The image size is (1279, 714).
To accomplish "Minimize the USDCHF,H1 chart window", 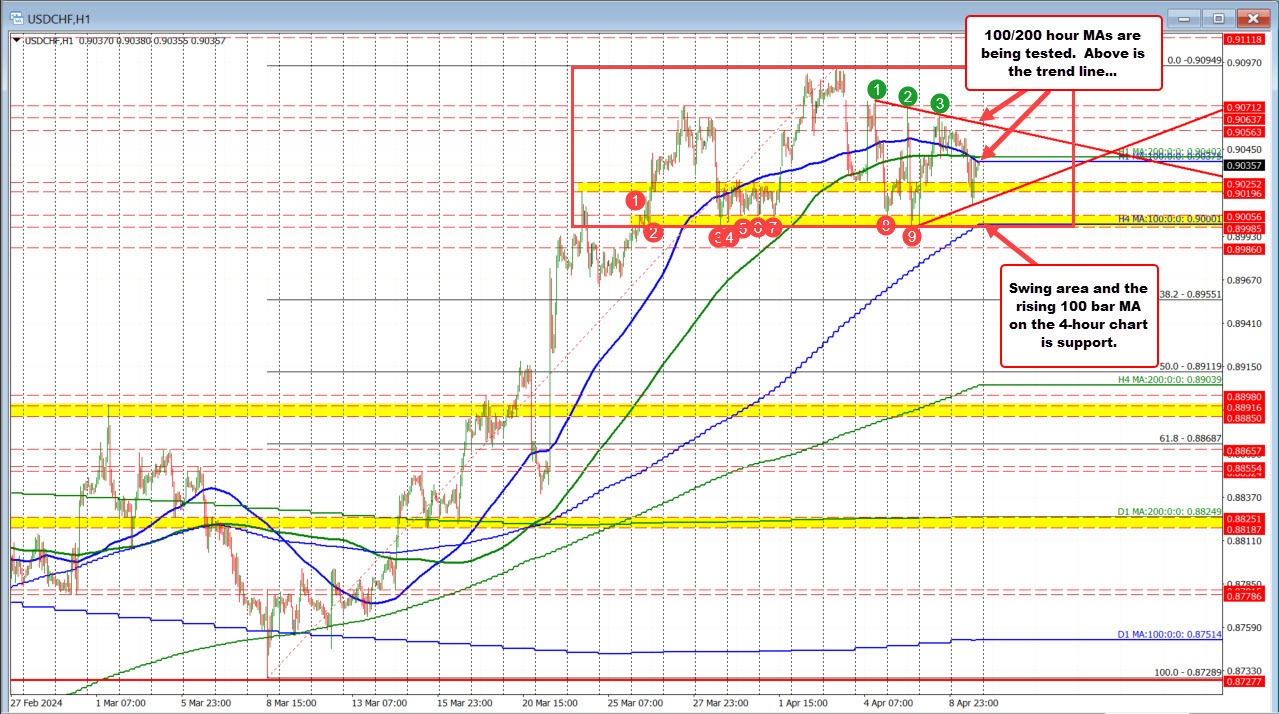I will (1184, 18).
